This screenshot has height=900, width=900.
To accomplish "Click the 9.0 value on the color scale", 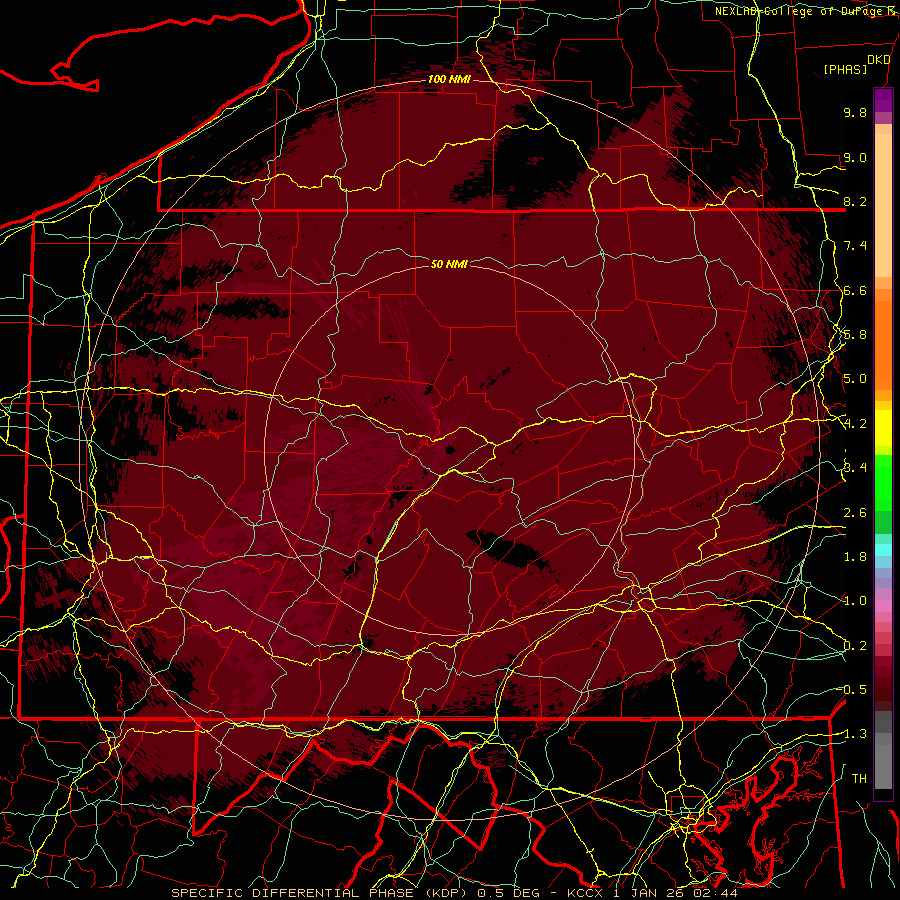I will point(855,157).
